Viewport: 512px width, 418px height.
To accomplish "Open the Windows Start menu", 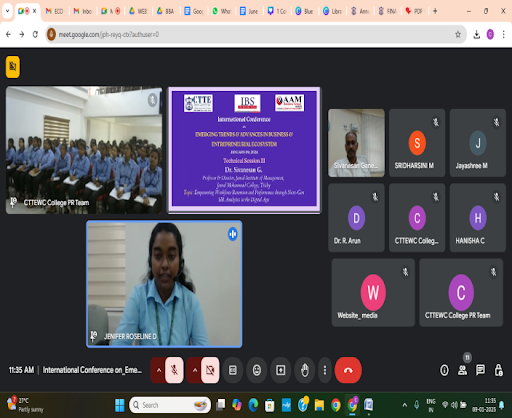I will pyautogui.click(x=120, y=405).
